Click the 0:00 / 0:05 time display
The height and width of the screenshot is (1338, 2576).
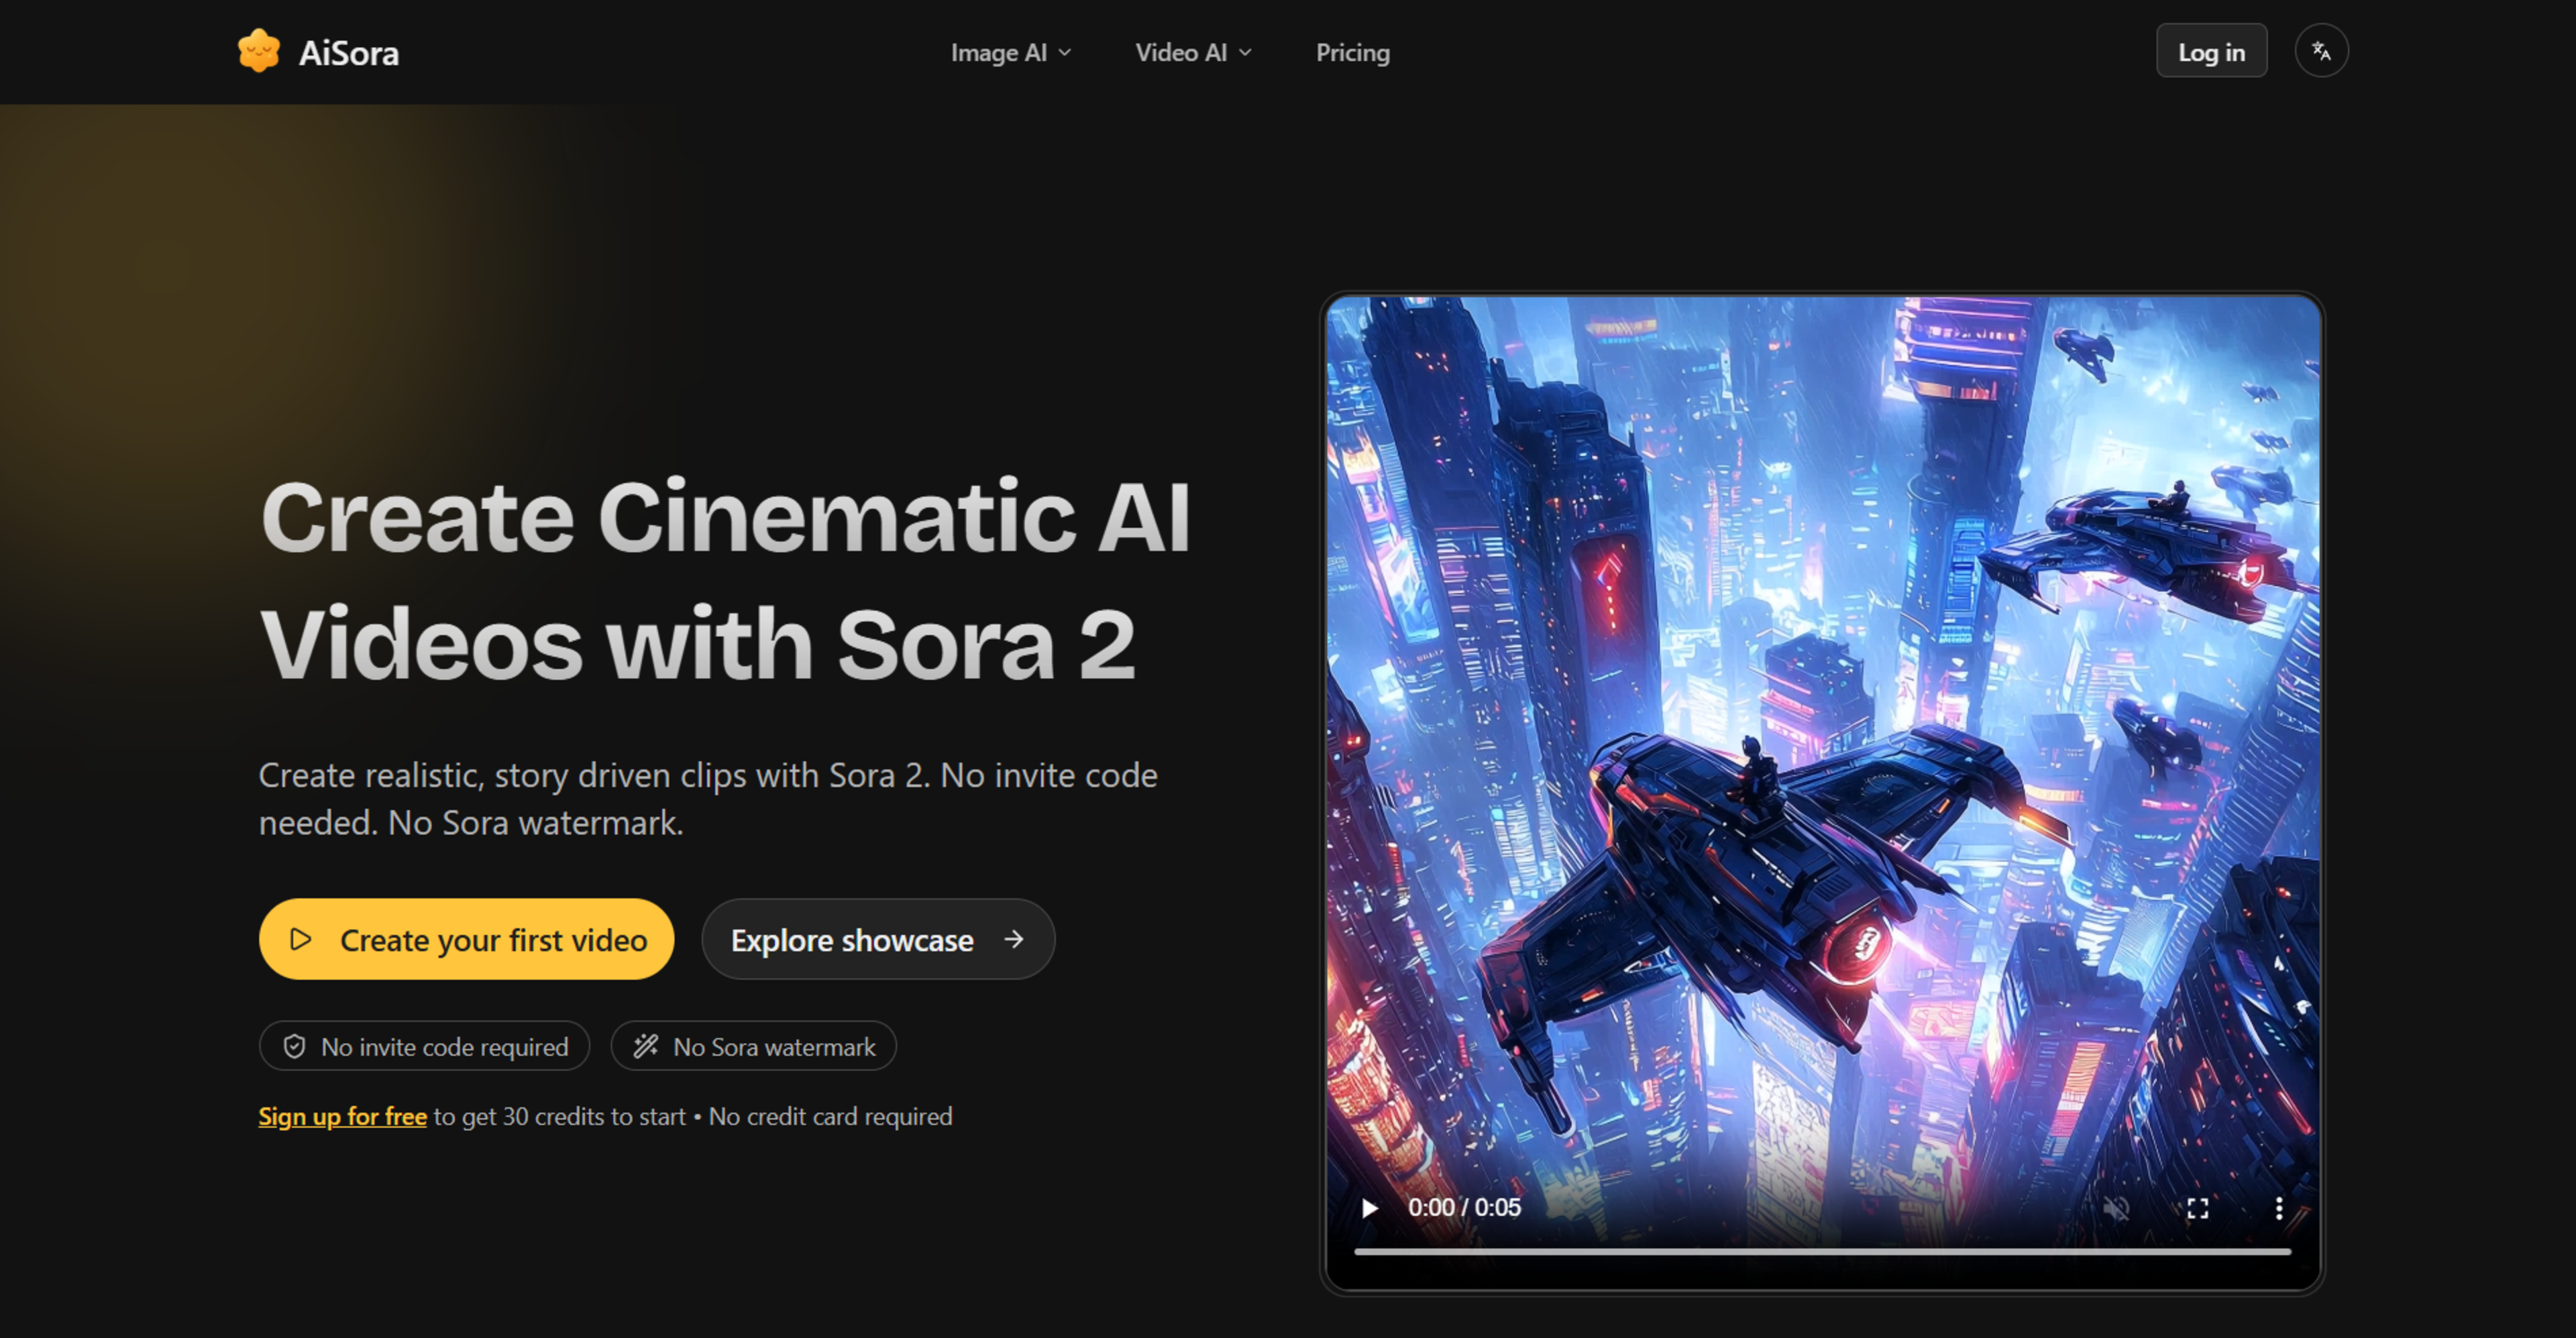(x=1464, y=1207)
